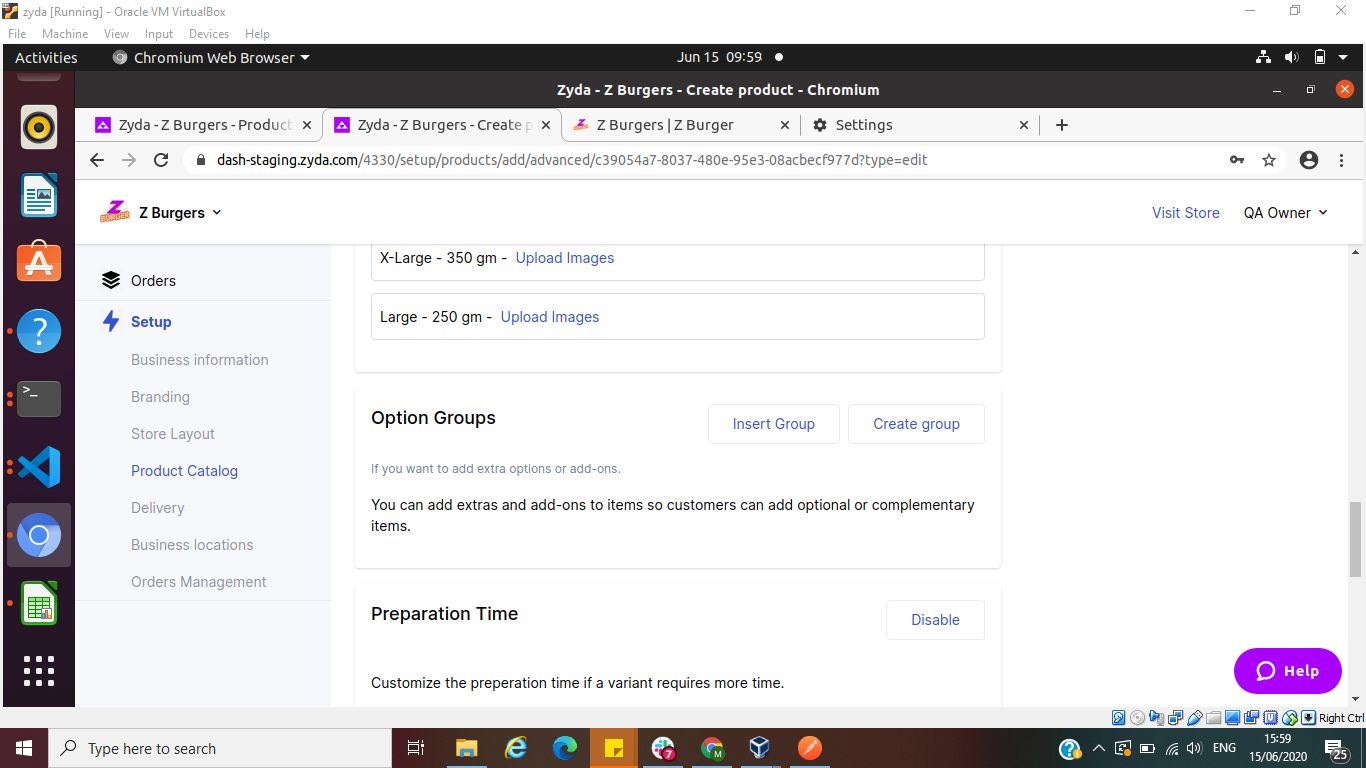
Task: Open the Help icon in the Ubuntu dock
Action: pyautogui.click(x=39, y=331)
